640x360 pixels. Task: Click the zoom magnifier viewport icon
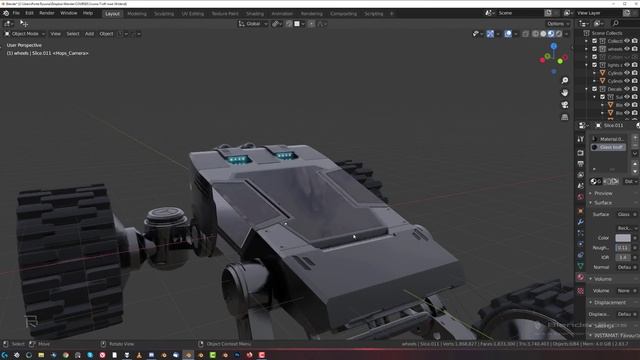click(x=564, y=80)
